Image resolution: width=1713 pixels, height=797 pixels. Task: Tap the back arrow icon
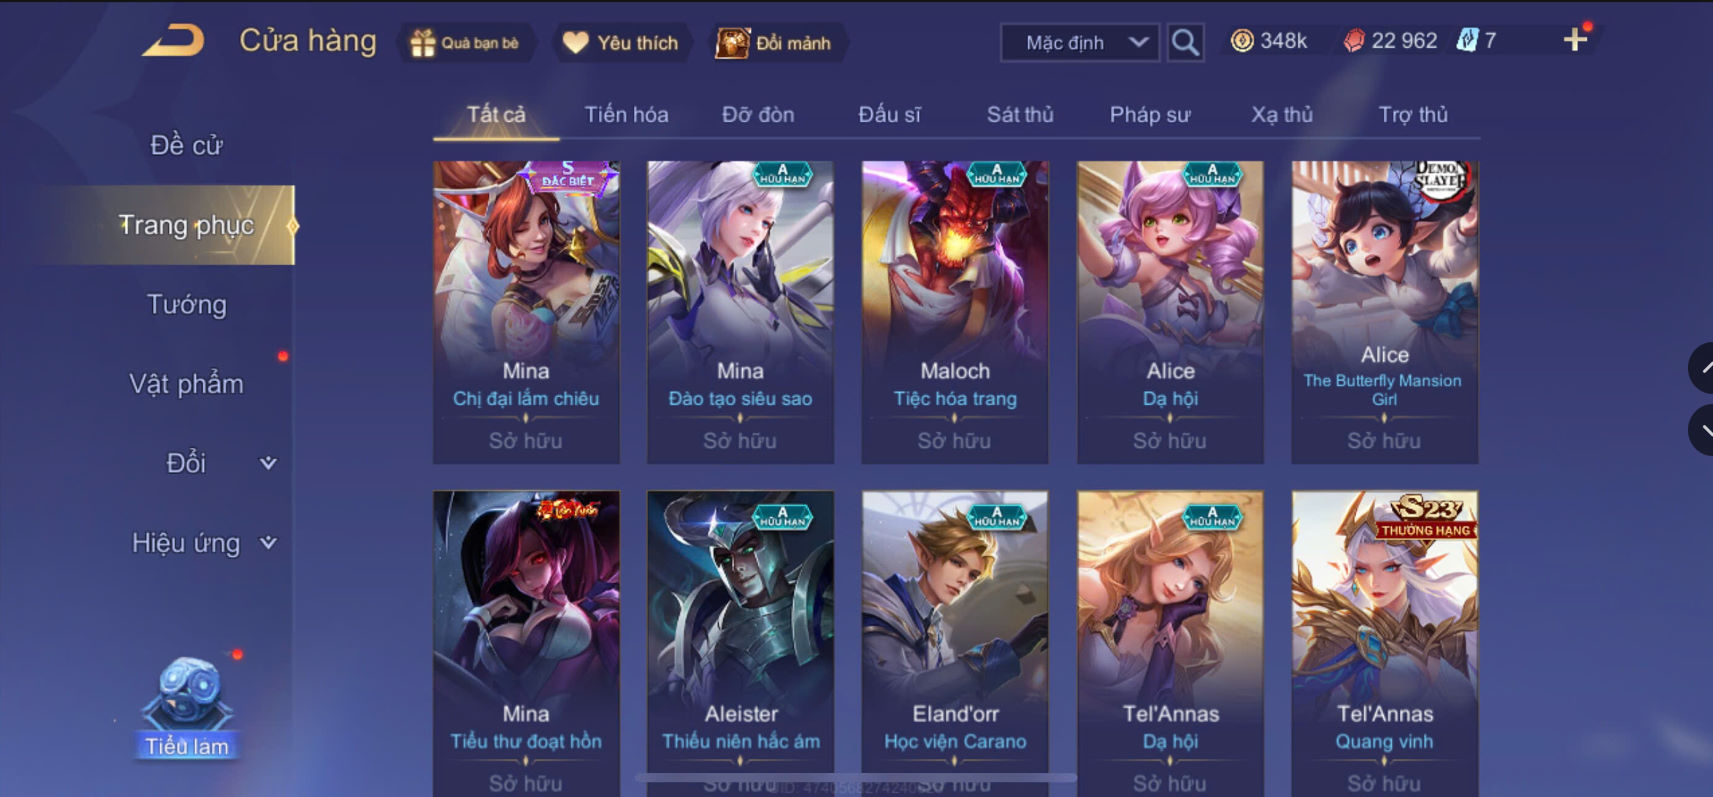coord(173,41)
